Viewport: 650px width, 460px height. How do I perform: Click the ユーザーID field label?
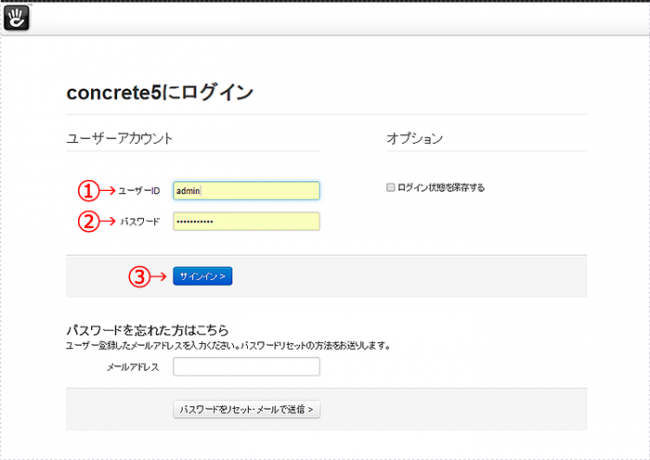tap(139, 190)
